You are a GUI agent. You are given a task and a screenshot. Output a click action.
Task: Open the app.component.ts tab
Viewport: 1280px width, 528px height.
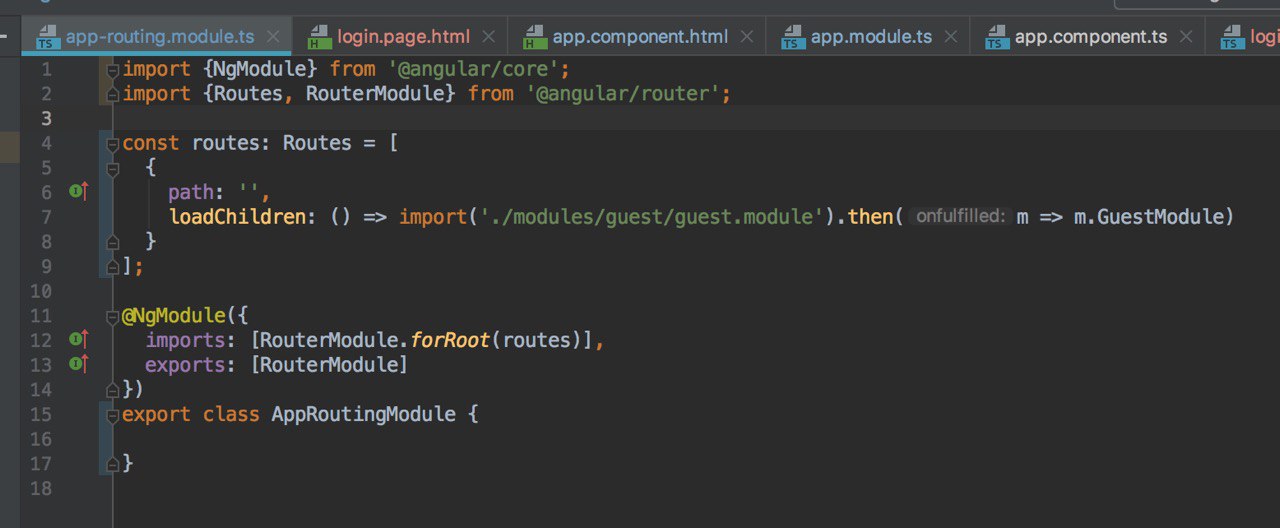[1090, 37]
